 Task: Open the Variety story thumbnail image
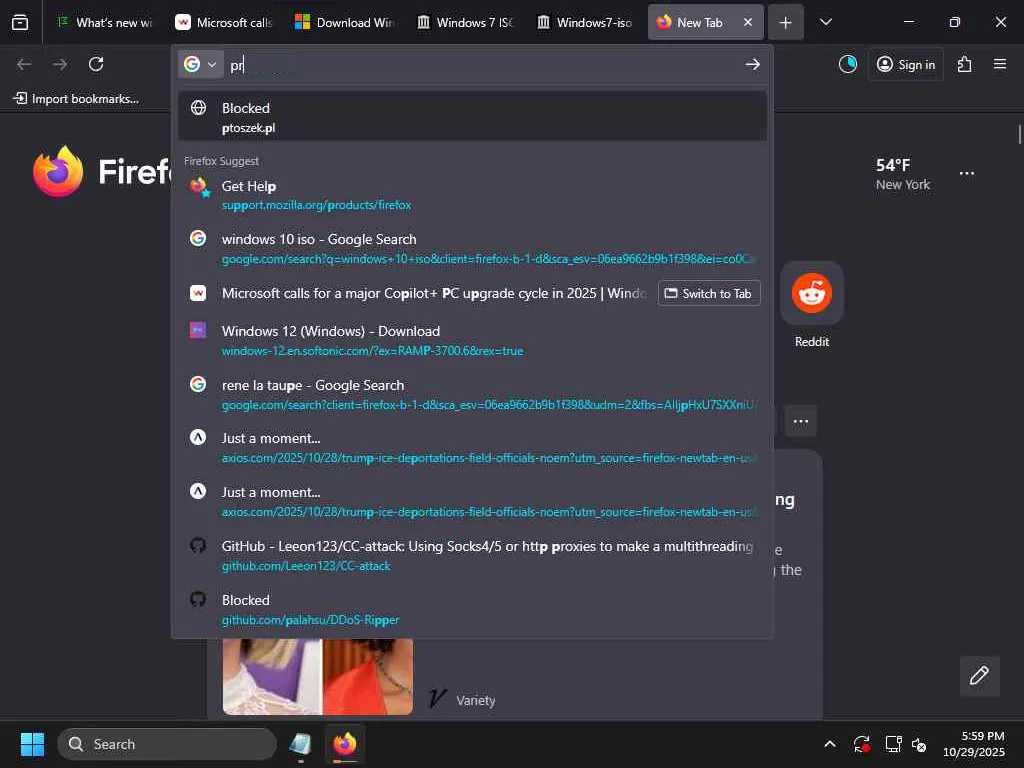[317, 676]
